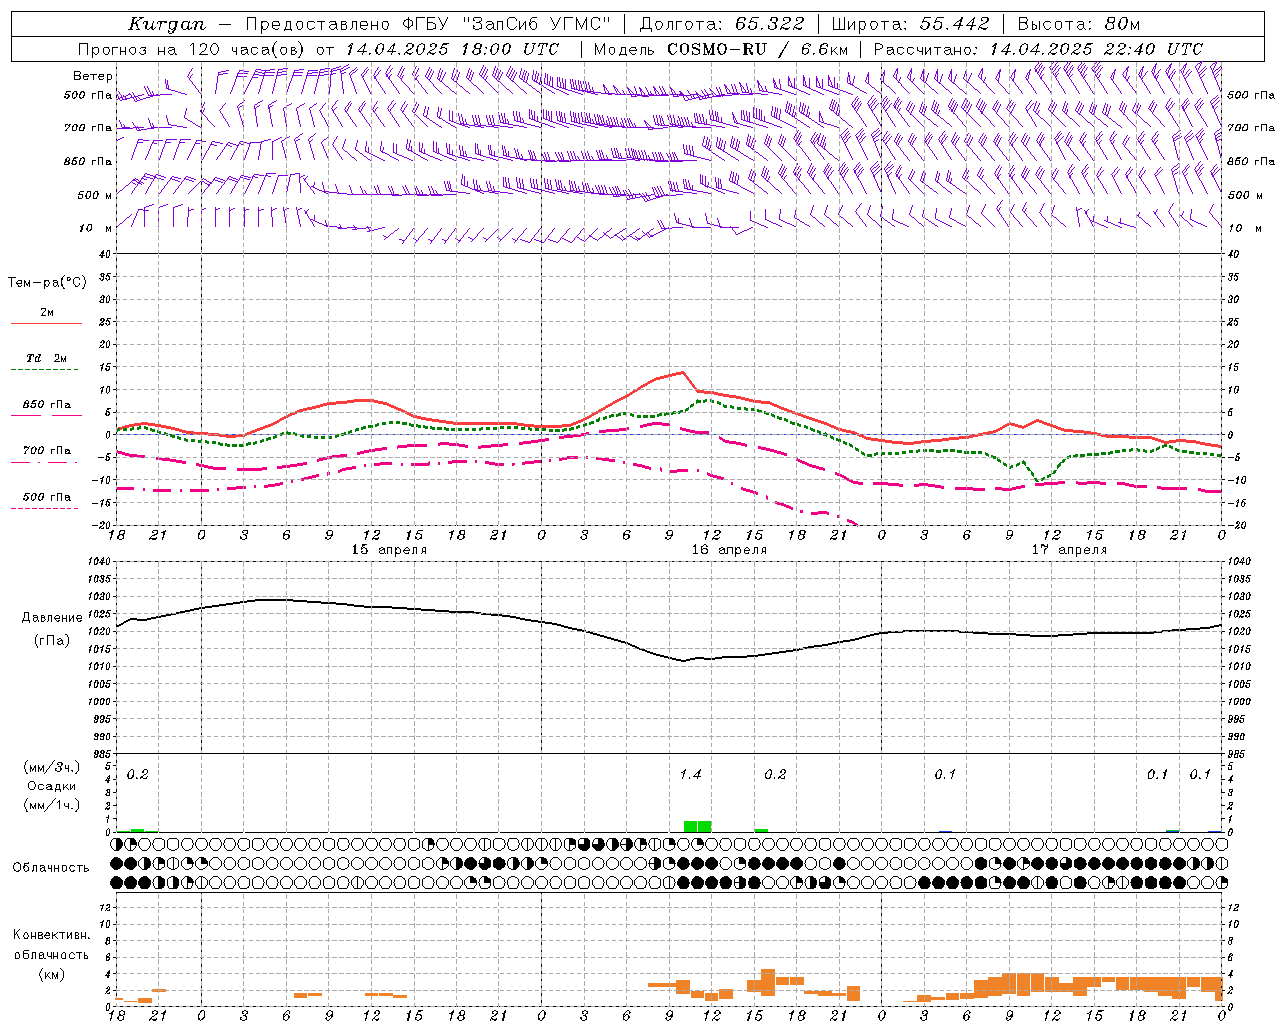The width and height of the screenshot is (1280, 1024).
Task: Click the 1.4 precipitation amount value
Action: coord(690,774)
